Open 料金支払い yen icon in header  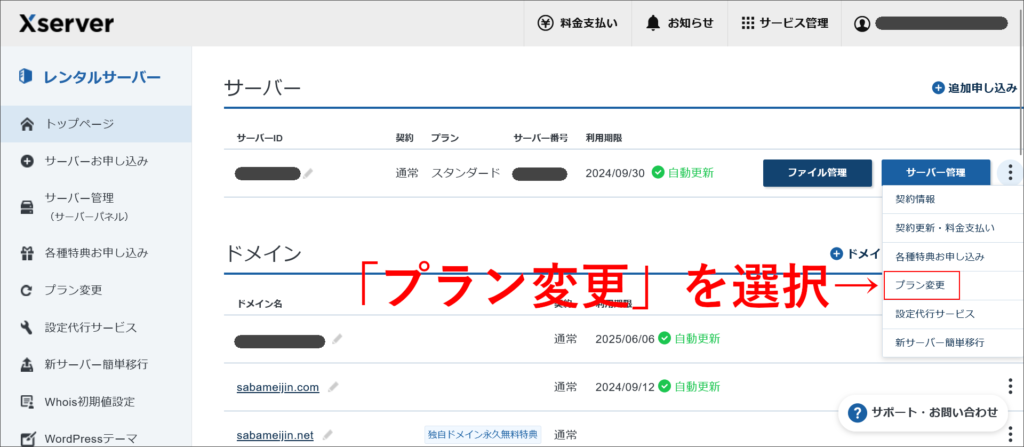click(x=545, y=24)
